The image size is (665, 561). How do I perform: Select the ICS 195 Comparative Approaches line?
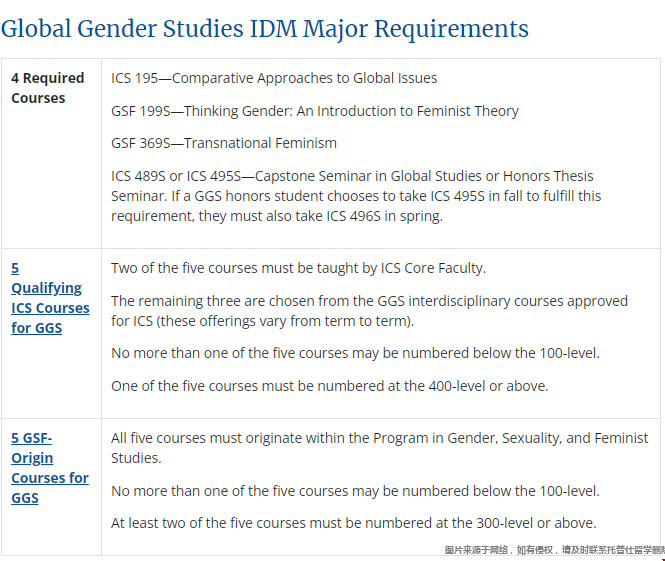pos(274,78)
